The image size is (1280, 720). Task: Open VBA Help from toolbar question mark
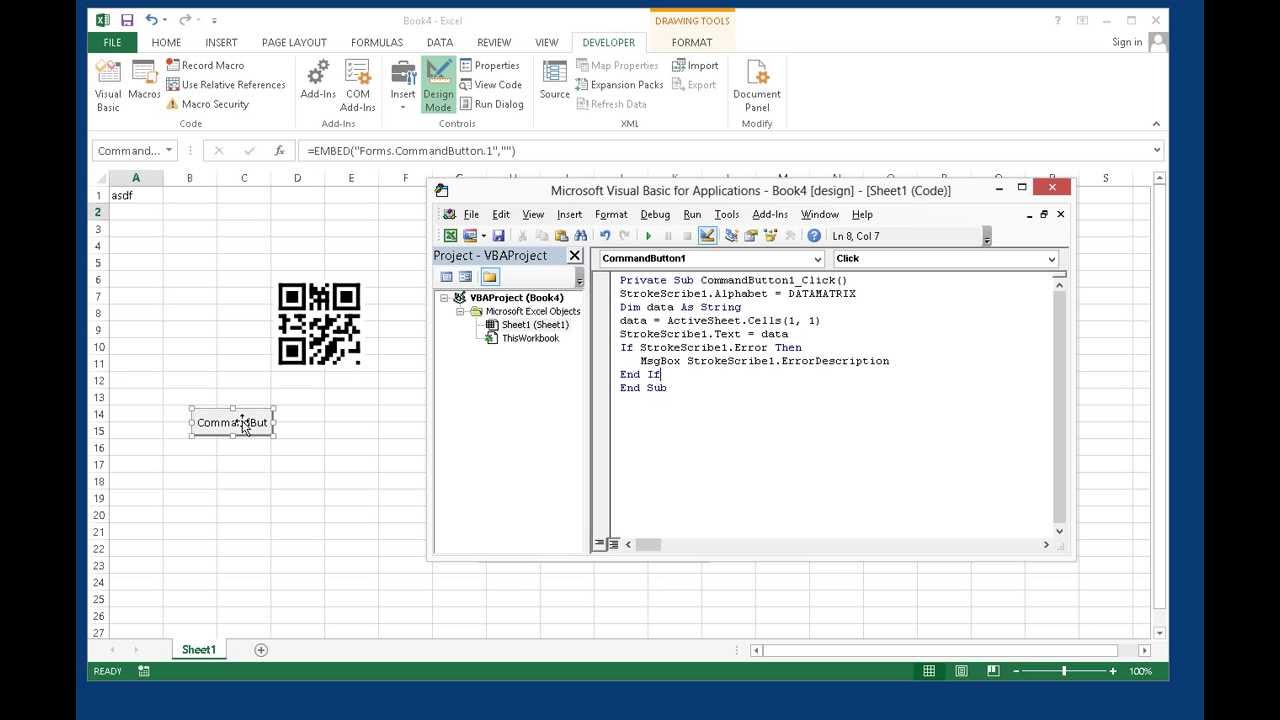[814, 236]
